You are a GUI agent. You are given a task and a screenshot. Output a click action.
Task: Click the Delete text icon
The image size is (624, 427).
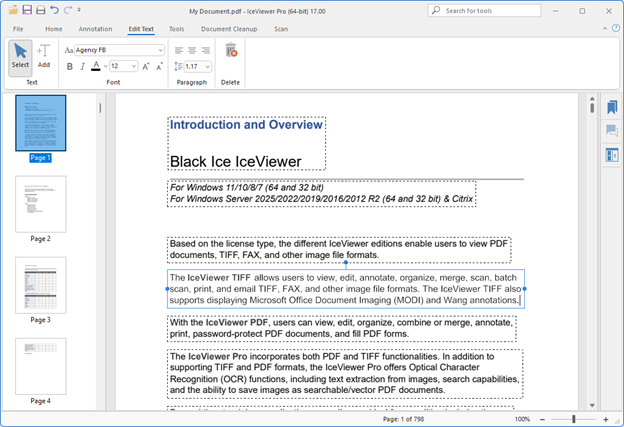[231, 51]
